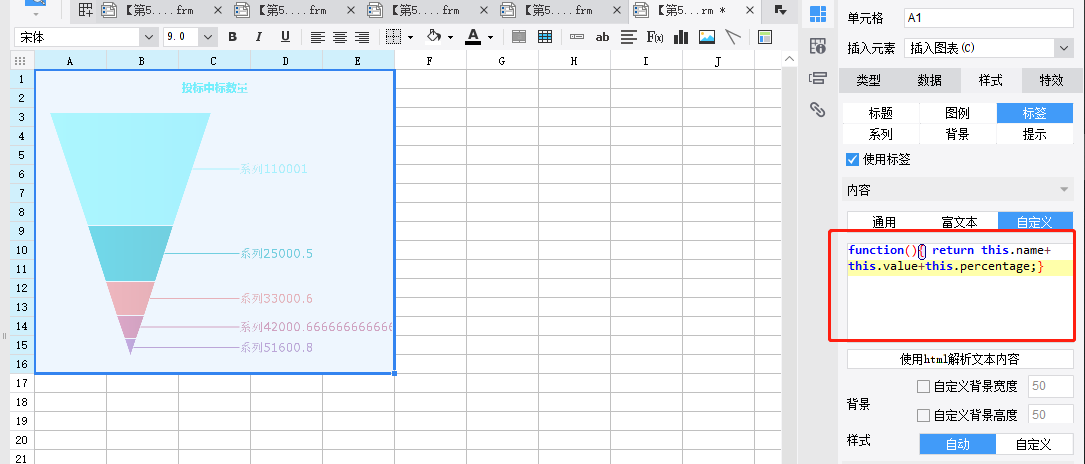Click the multi-line text lines icon
Viewport: 1085px width, 464px height.
click(628, 37)
